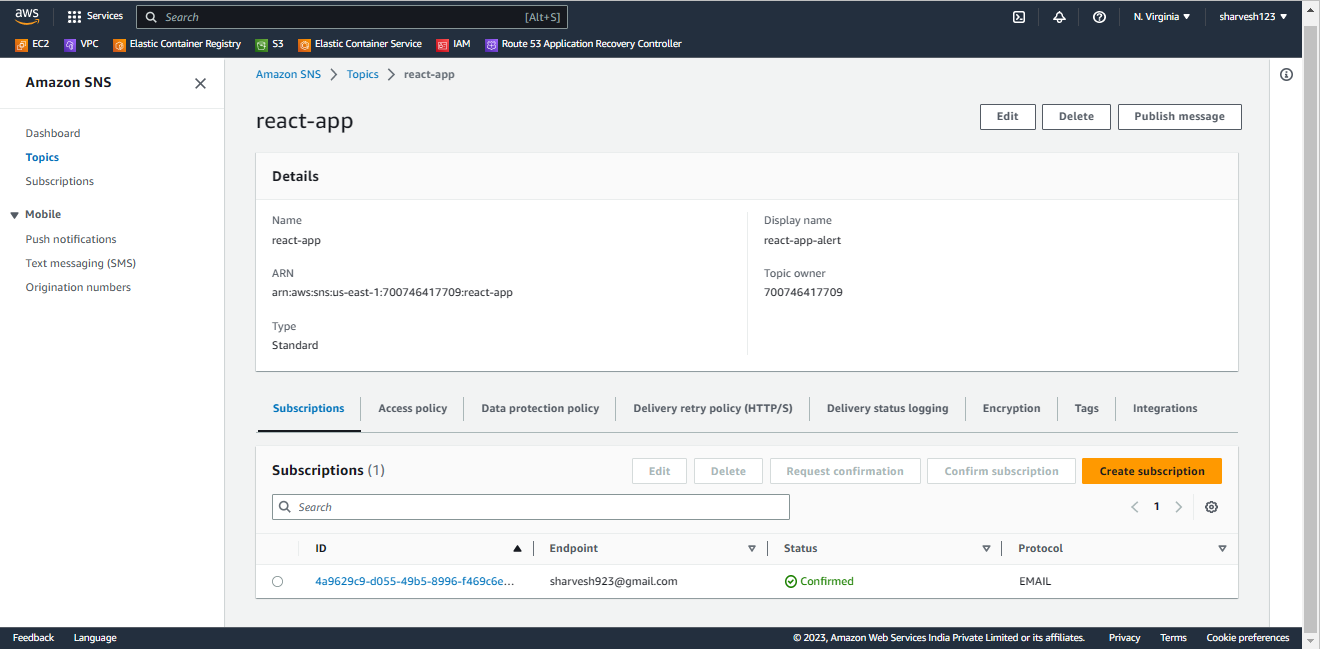The image size is (1320, 649).
Task: Open the info panel icon on the right
Action: click(1286, 74)
